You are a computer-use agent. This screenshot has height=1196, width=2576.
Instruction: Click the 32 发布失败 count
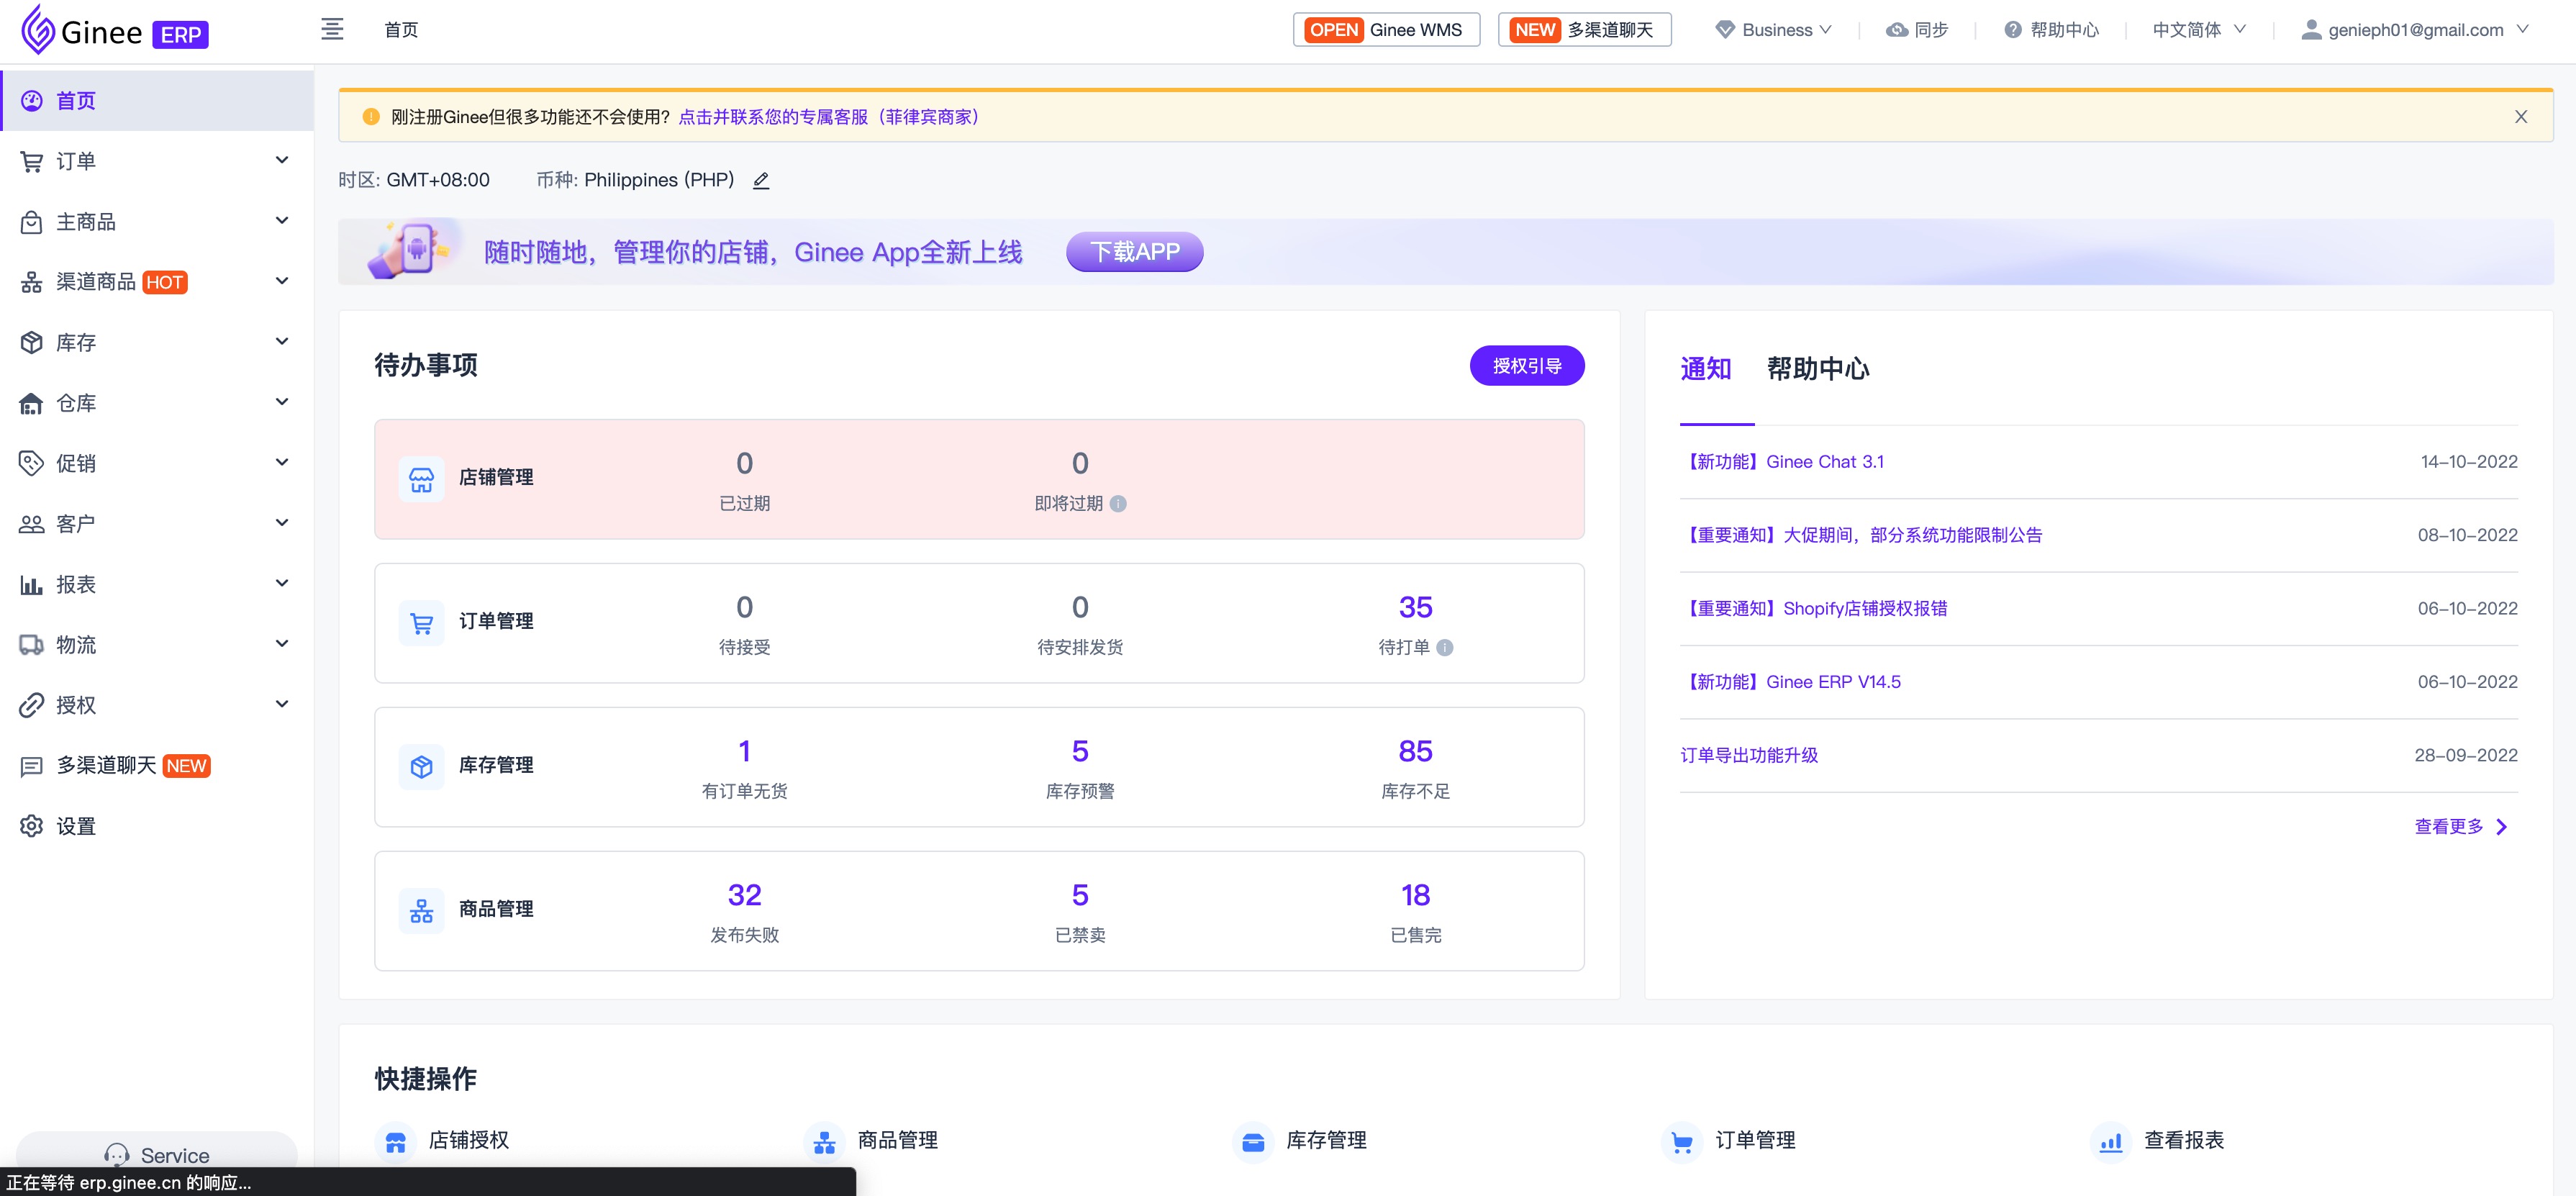coord(744,896)
